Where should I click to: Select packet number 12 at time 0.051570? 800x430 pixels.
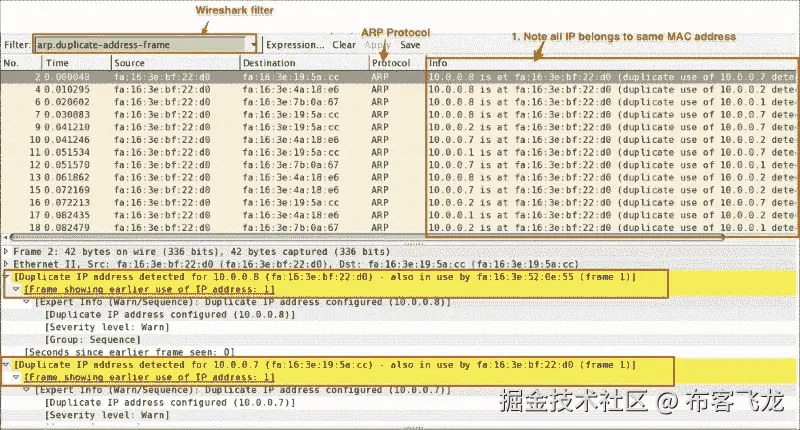point(399,165)
